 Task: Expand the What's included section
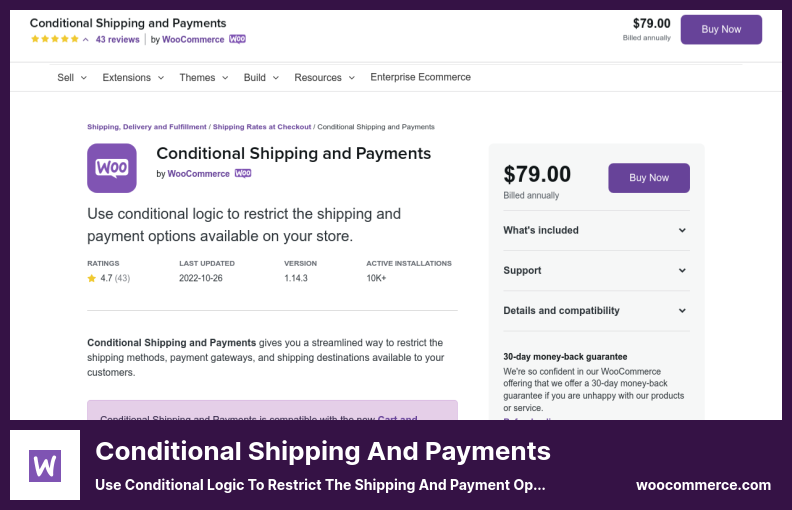click(x=596, y=230)
